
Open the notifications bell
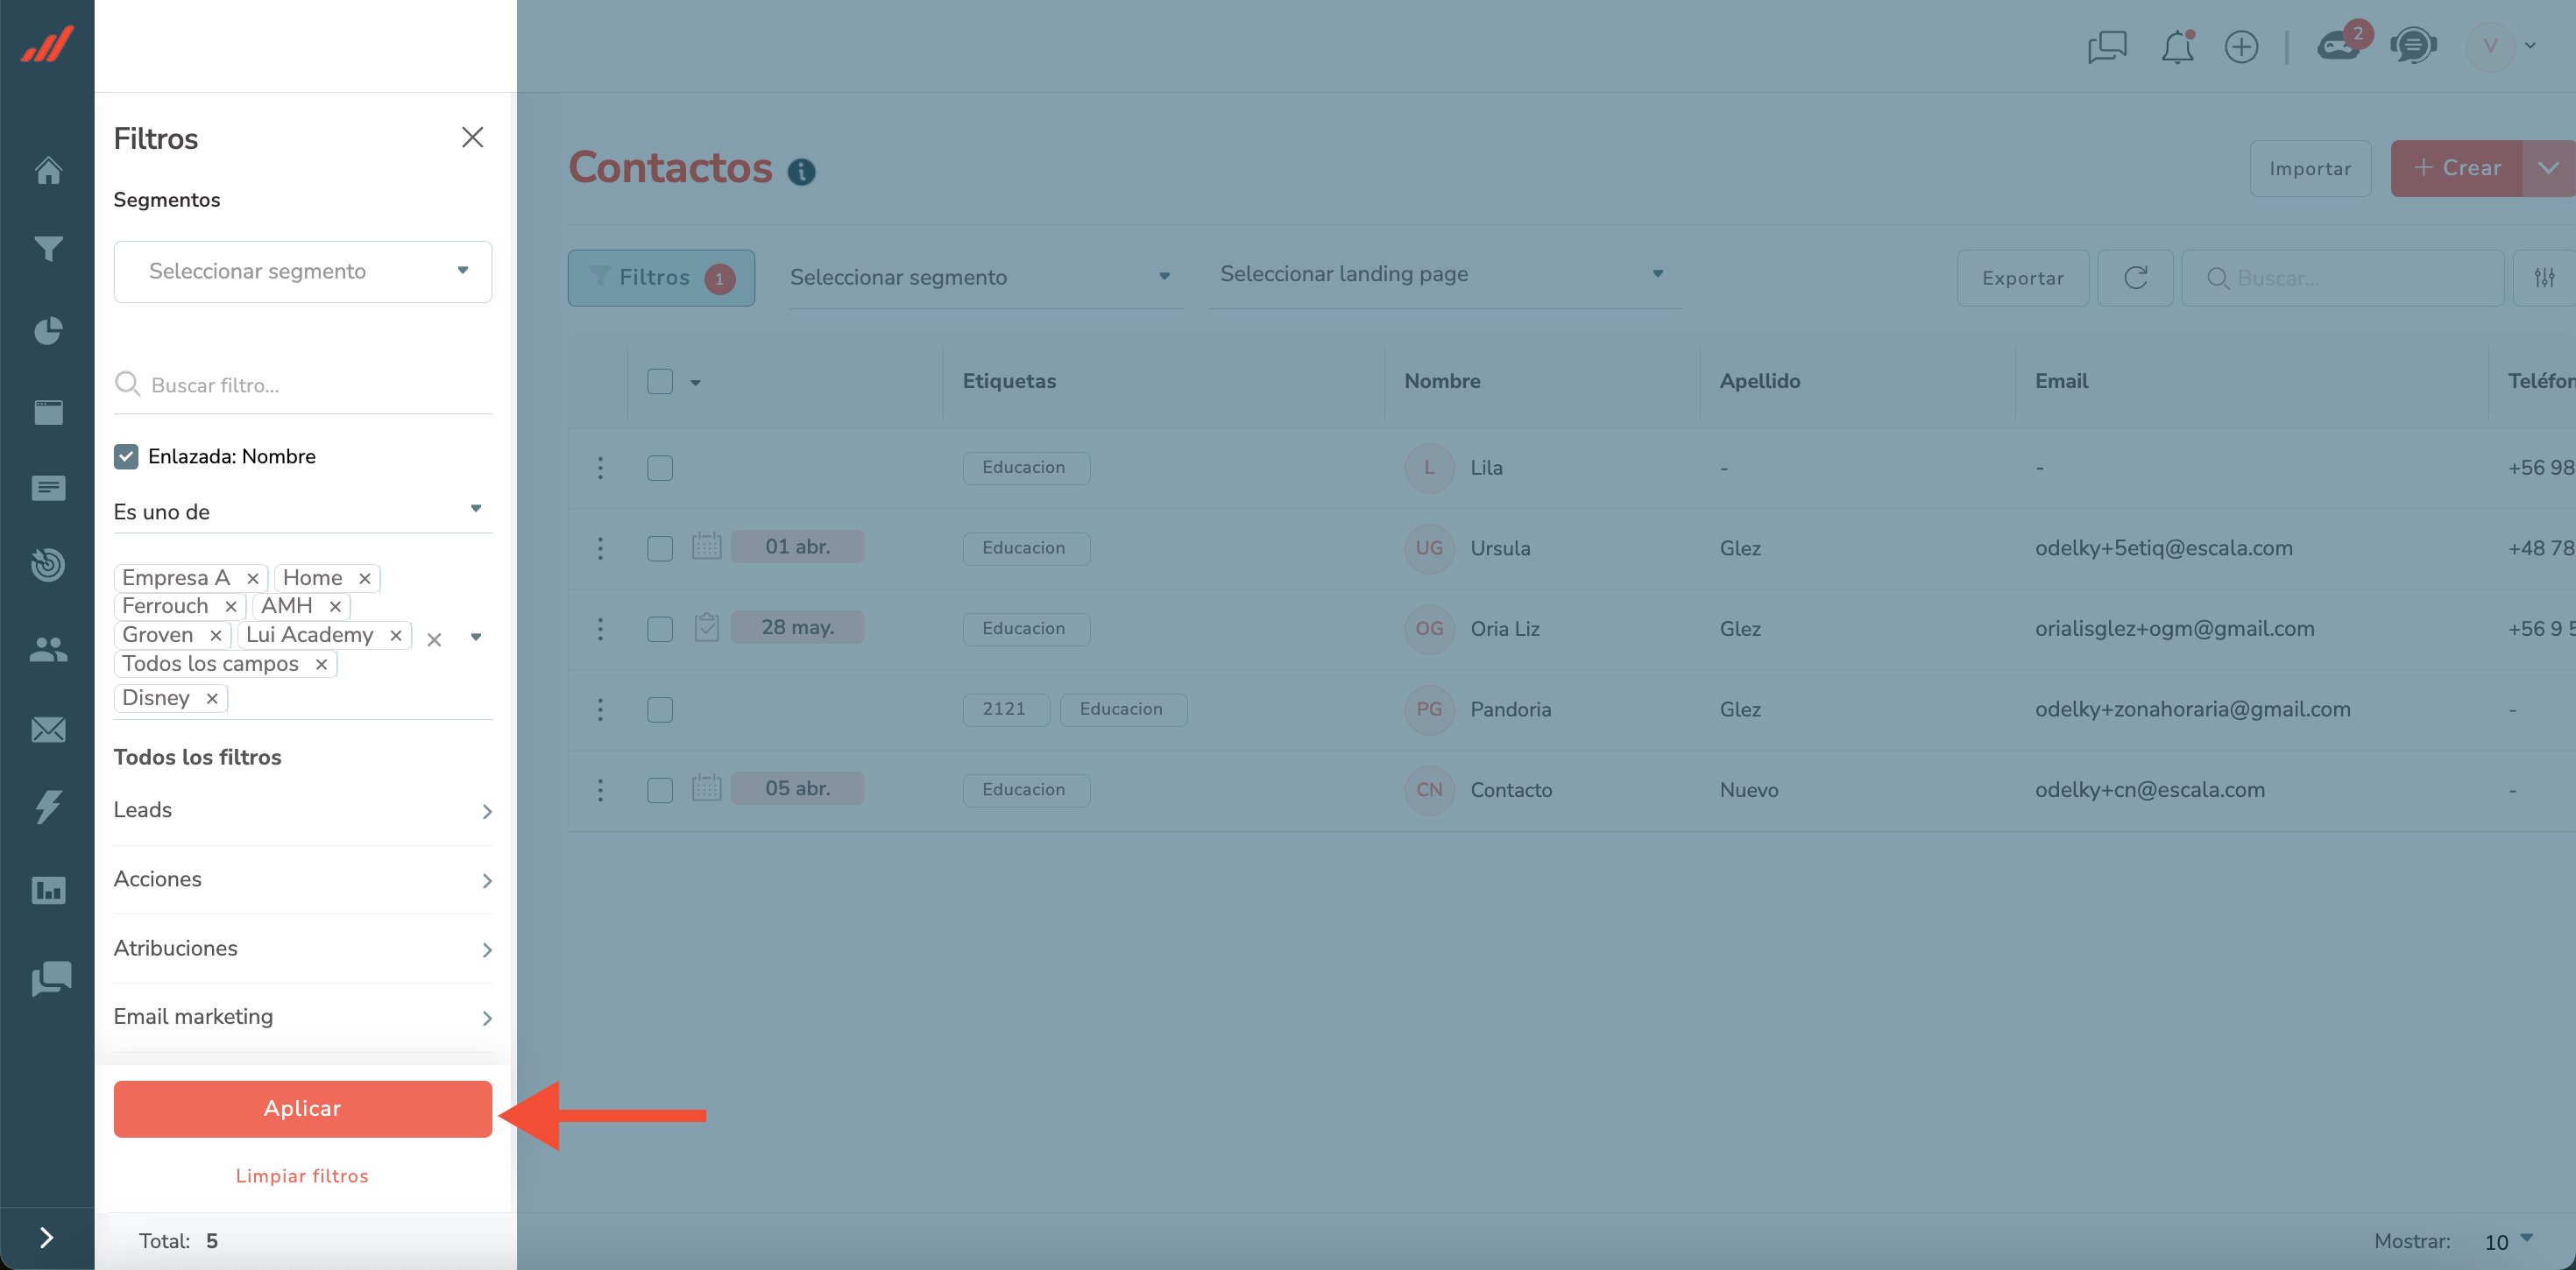[x=2177, y=47]
